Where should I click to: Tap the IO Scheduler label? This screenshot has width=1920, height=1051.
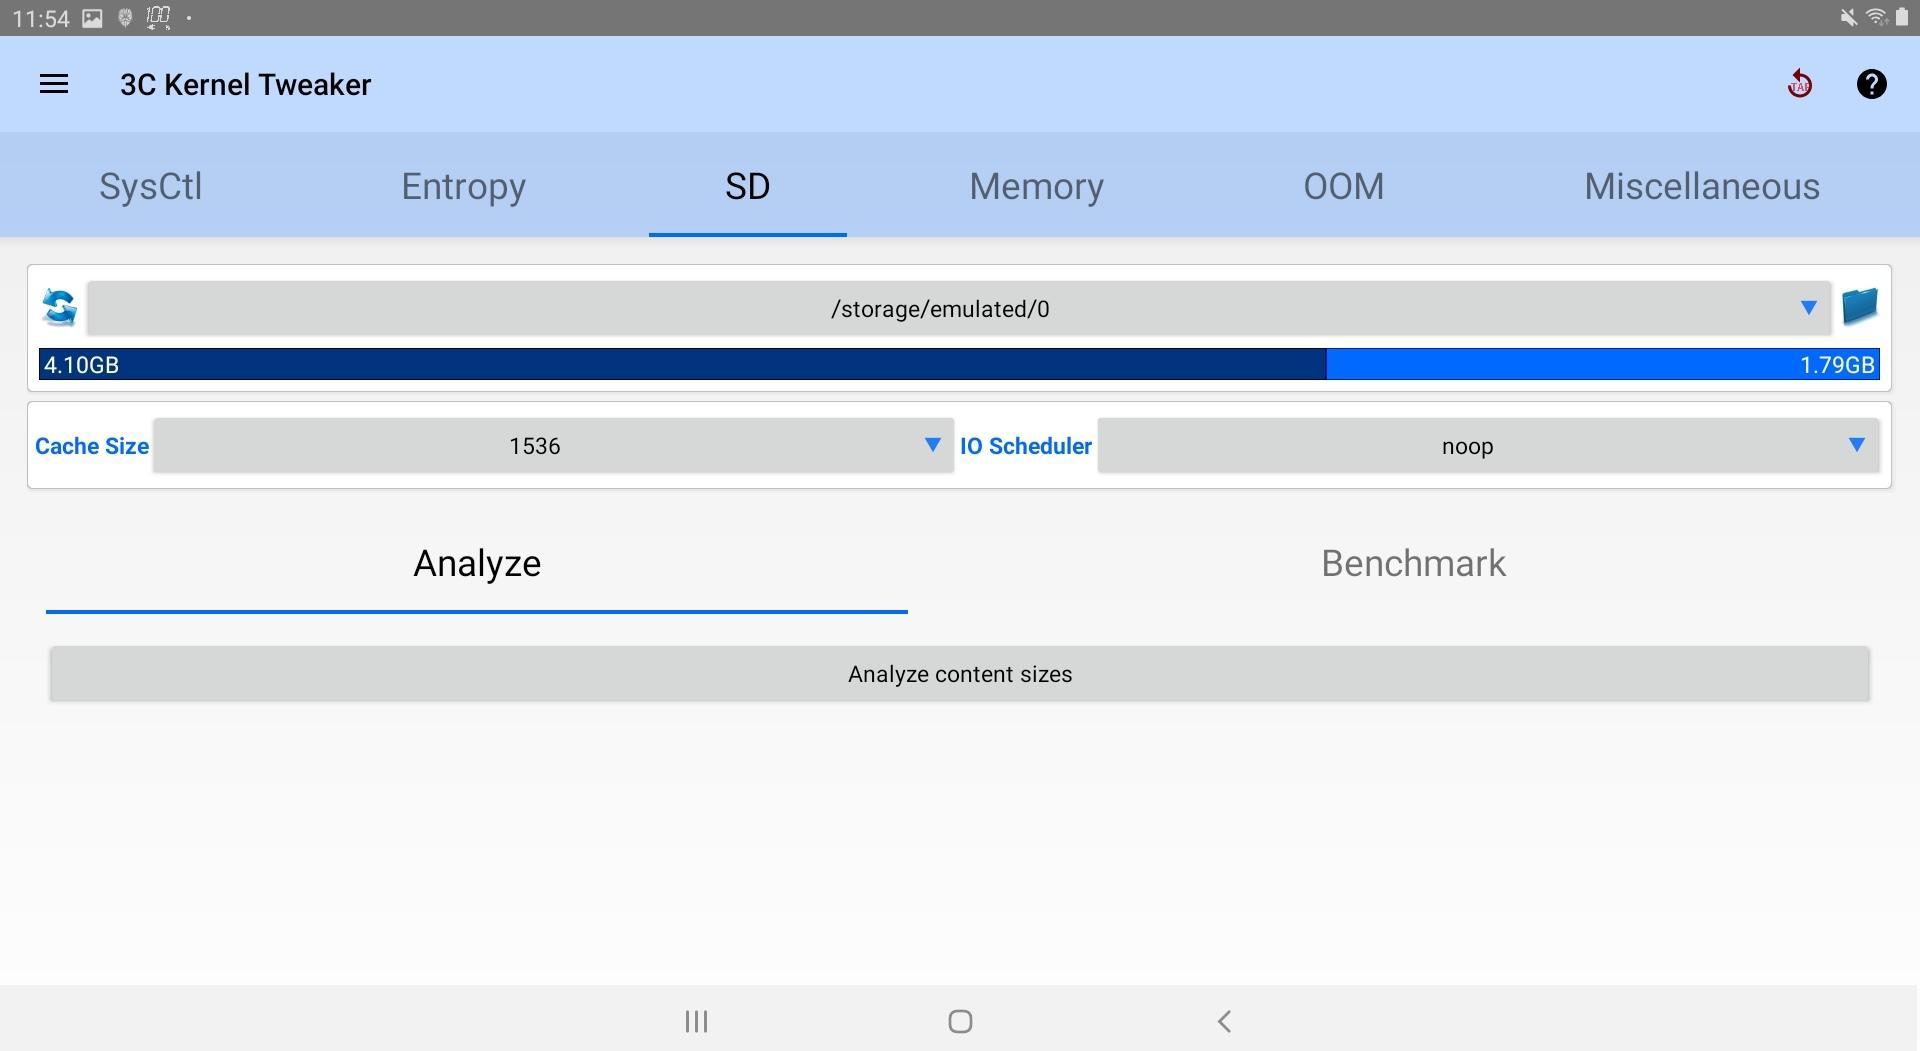[x=1026, y=446]
